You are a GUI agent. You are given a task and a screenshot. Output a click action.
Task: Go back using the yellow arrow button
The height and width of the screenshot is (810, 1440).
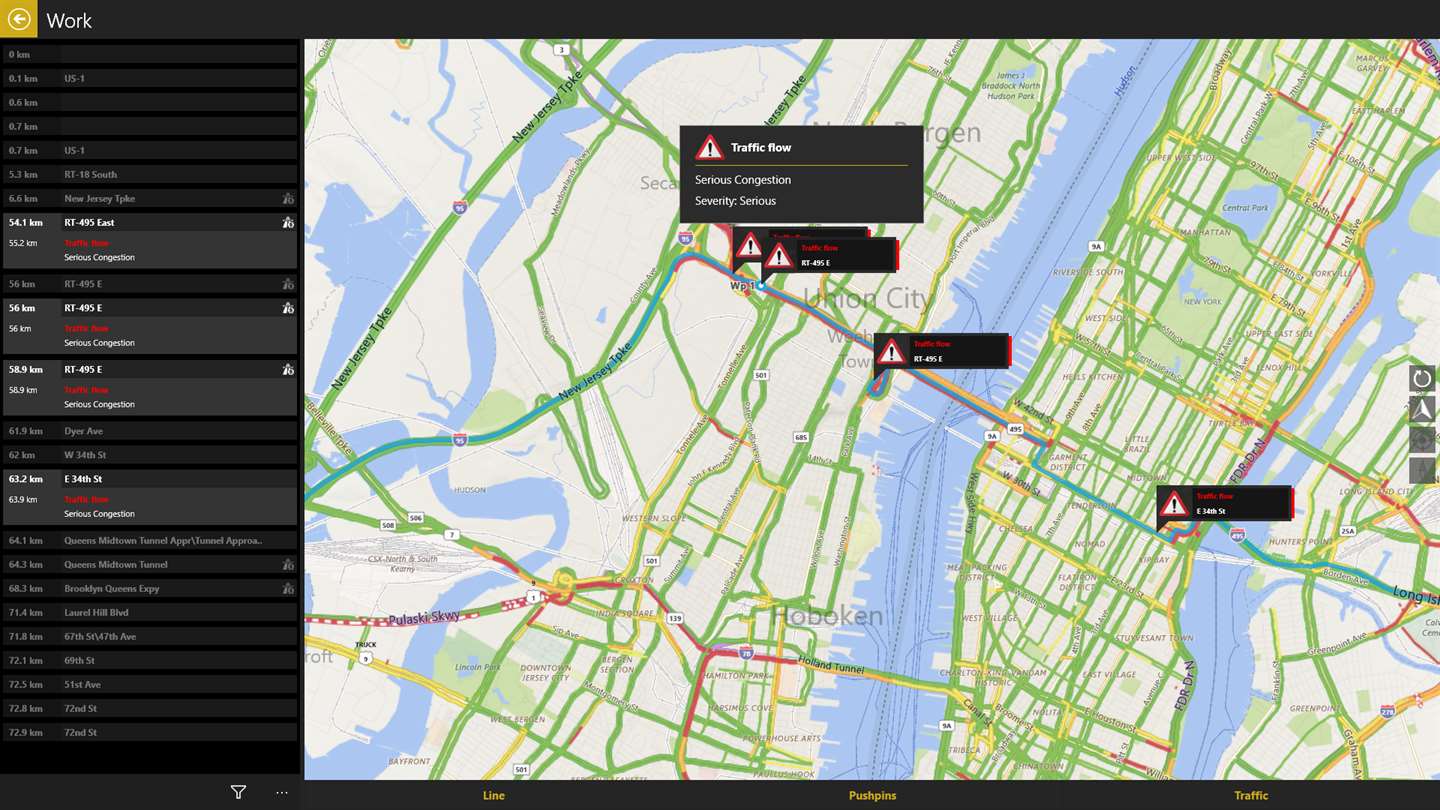[18, 19]
